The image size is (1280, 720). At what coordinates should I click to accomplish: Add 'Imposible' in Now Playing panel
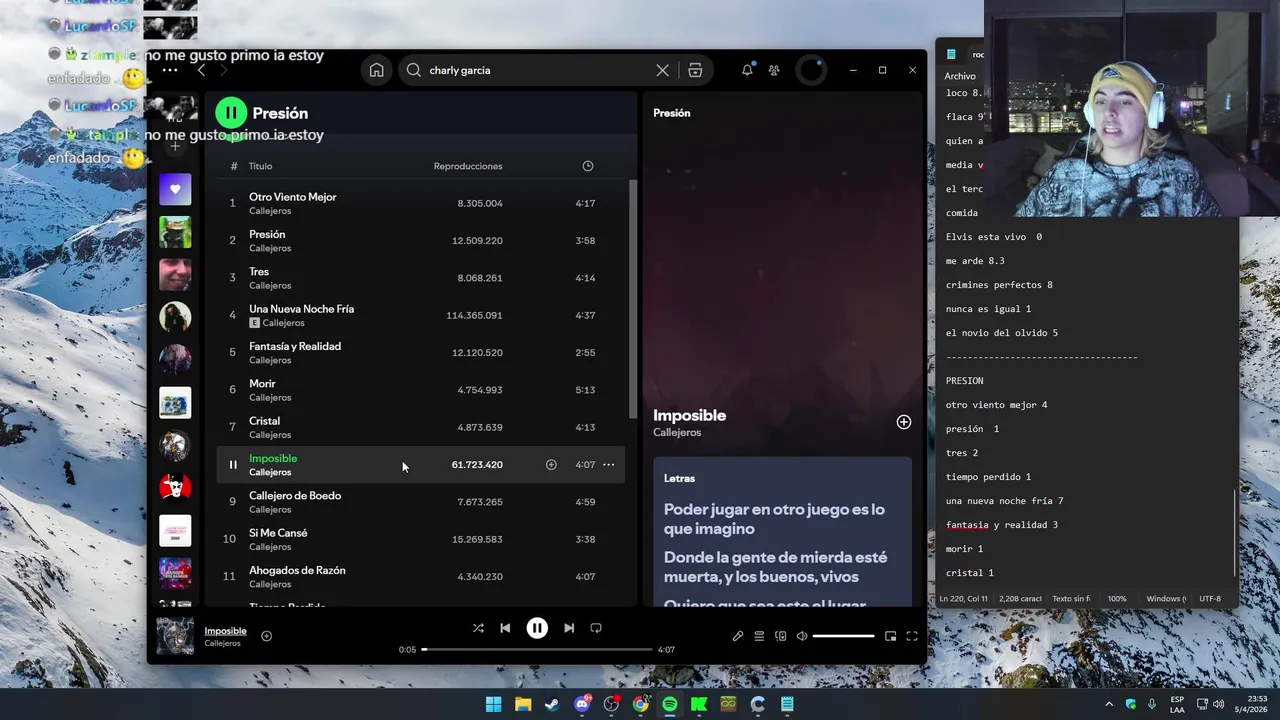point(903,422)
